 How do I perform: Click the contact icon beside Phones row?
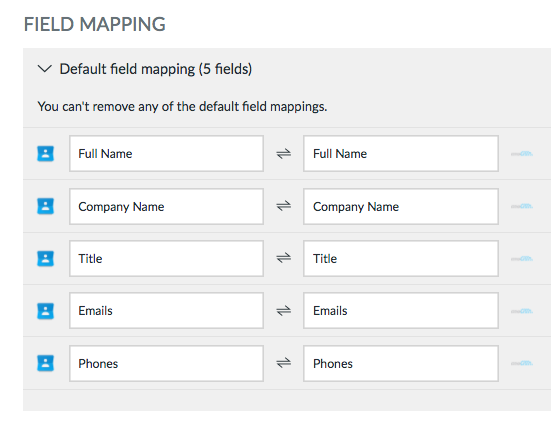(45, 363)
